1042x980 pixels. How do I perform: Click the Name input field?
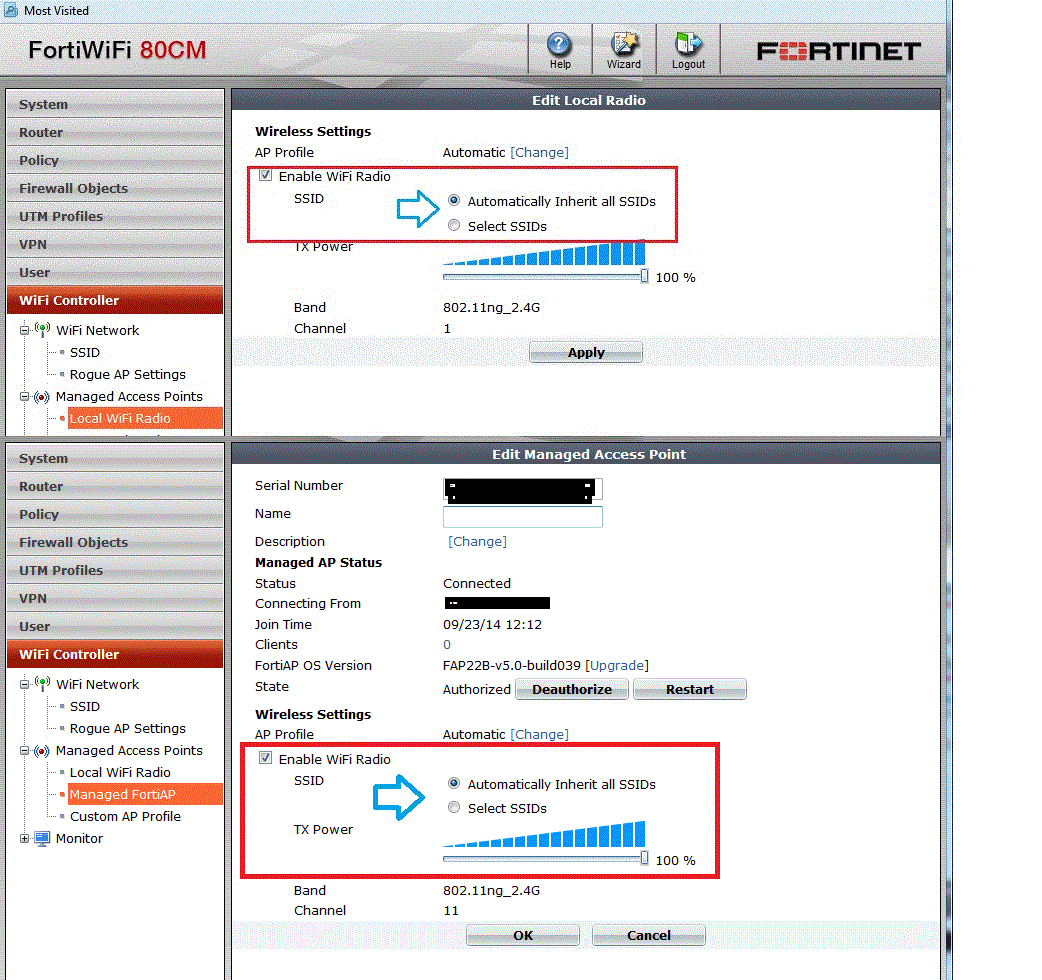point(522,516)
